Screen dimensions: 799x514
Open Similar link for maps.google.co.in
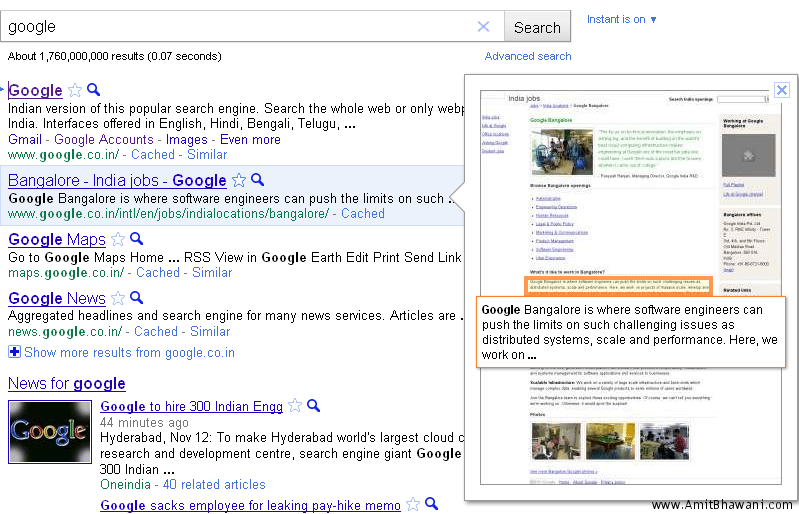(x=212, y=273)
